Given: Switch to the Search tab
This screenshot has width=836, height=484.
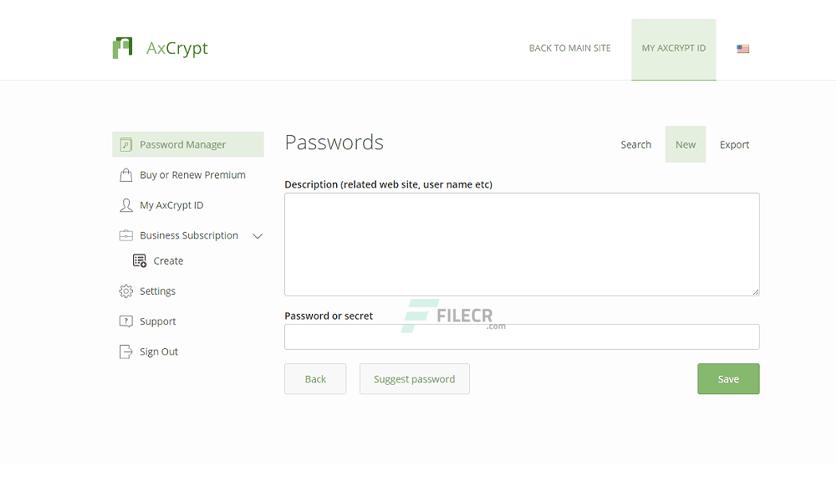Looking at the screenshot, I should (636, 144).
